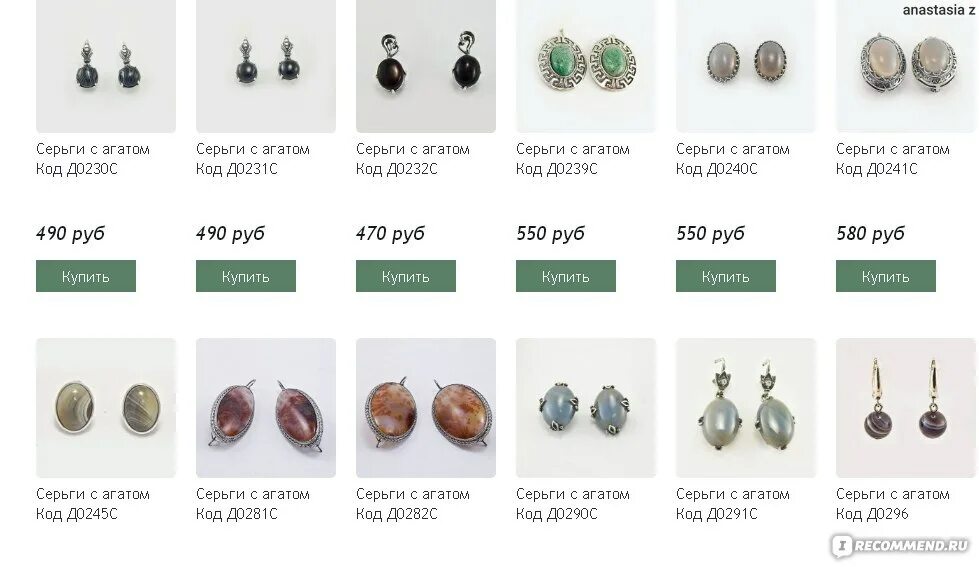Open black round earrings Д0232С image
This screenshot has height=567, width=979.
(426, 65)
